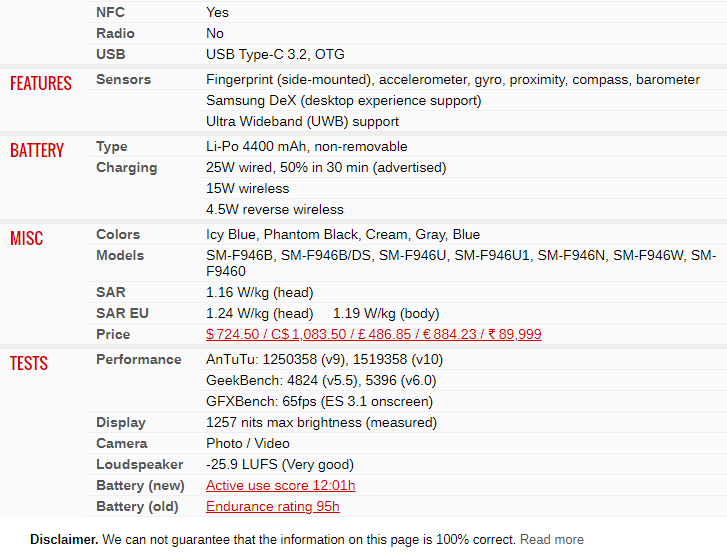Click Read more next to the disclaimer
Image resolution: width=727 pixels, height=560 pixels.
click(x=552, y=540)
